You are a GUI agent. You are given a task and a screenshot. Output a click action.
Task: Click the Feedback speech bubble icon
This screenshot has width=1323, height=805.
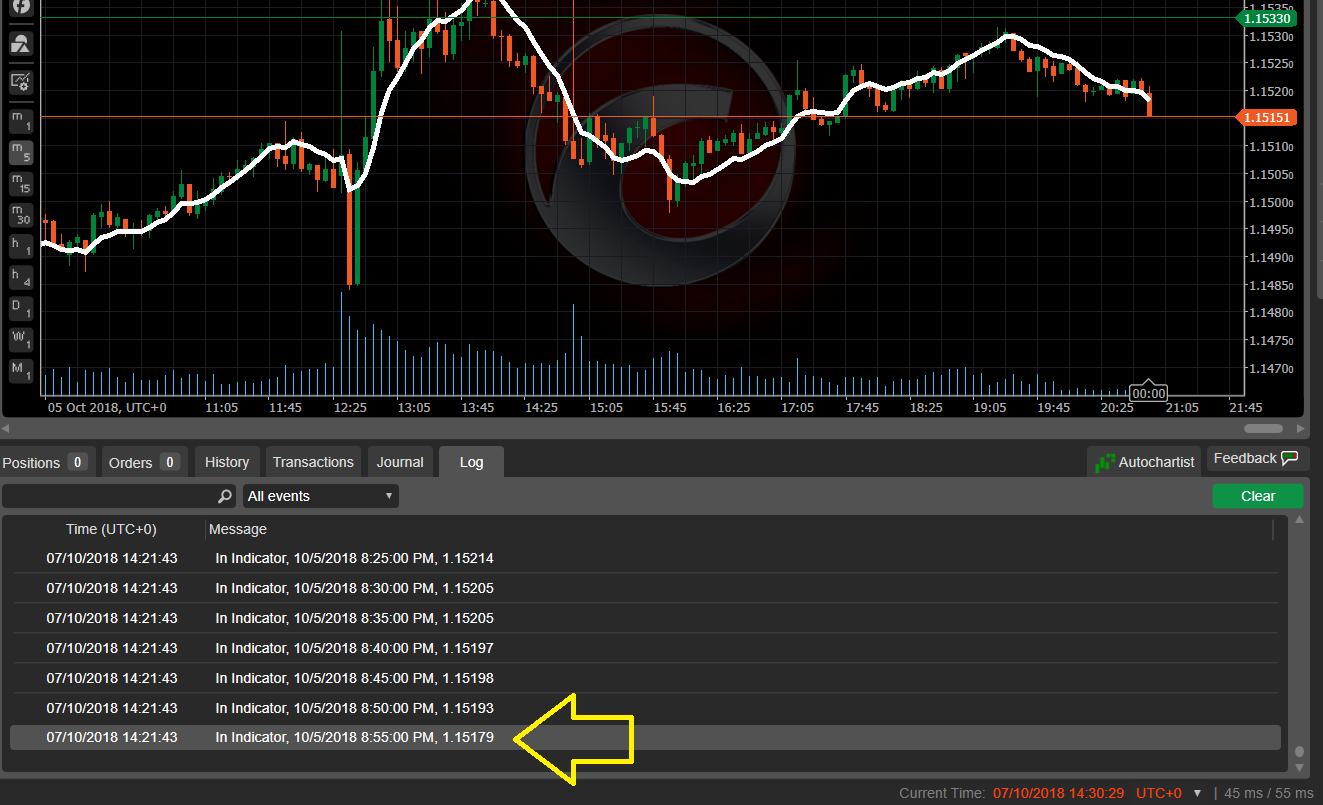coord(1290,458)
